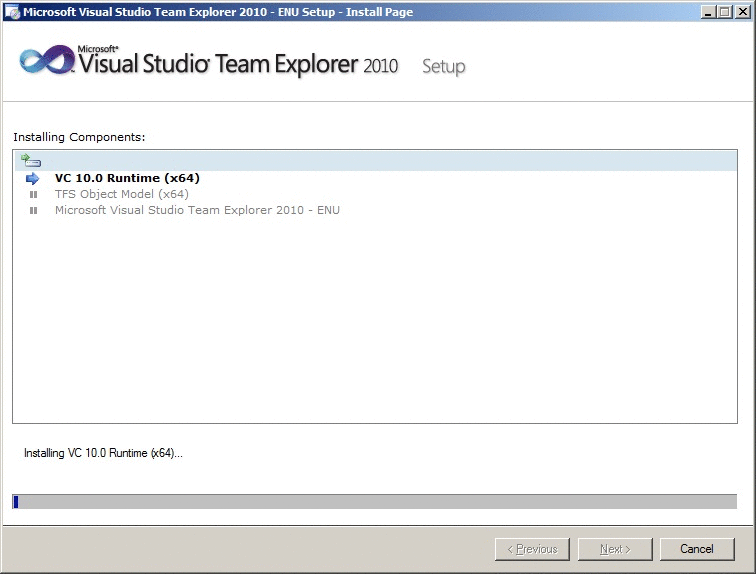Viewport: 756px width, 574px height.
Task: Click the disabled Next button
Action: (x=615, y=549)
